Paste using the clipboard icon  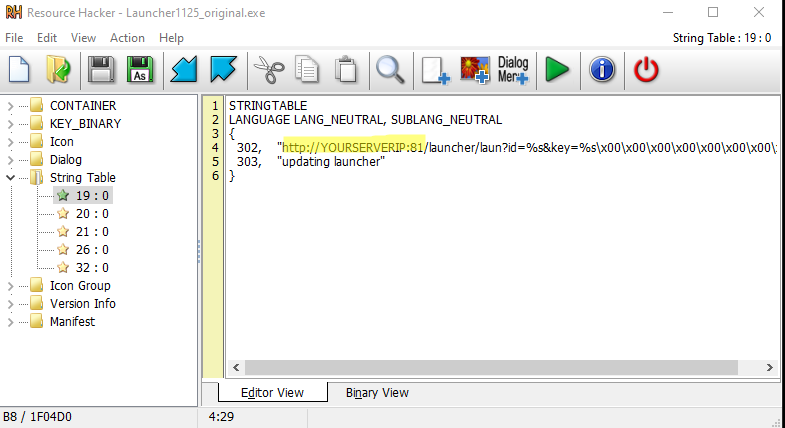[x=345, y=70]
